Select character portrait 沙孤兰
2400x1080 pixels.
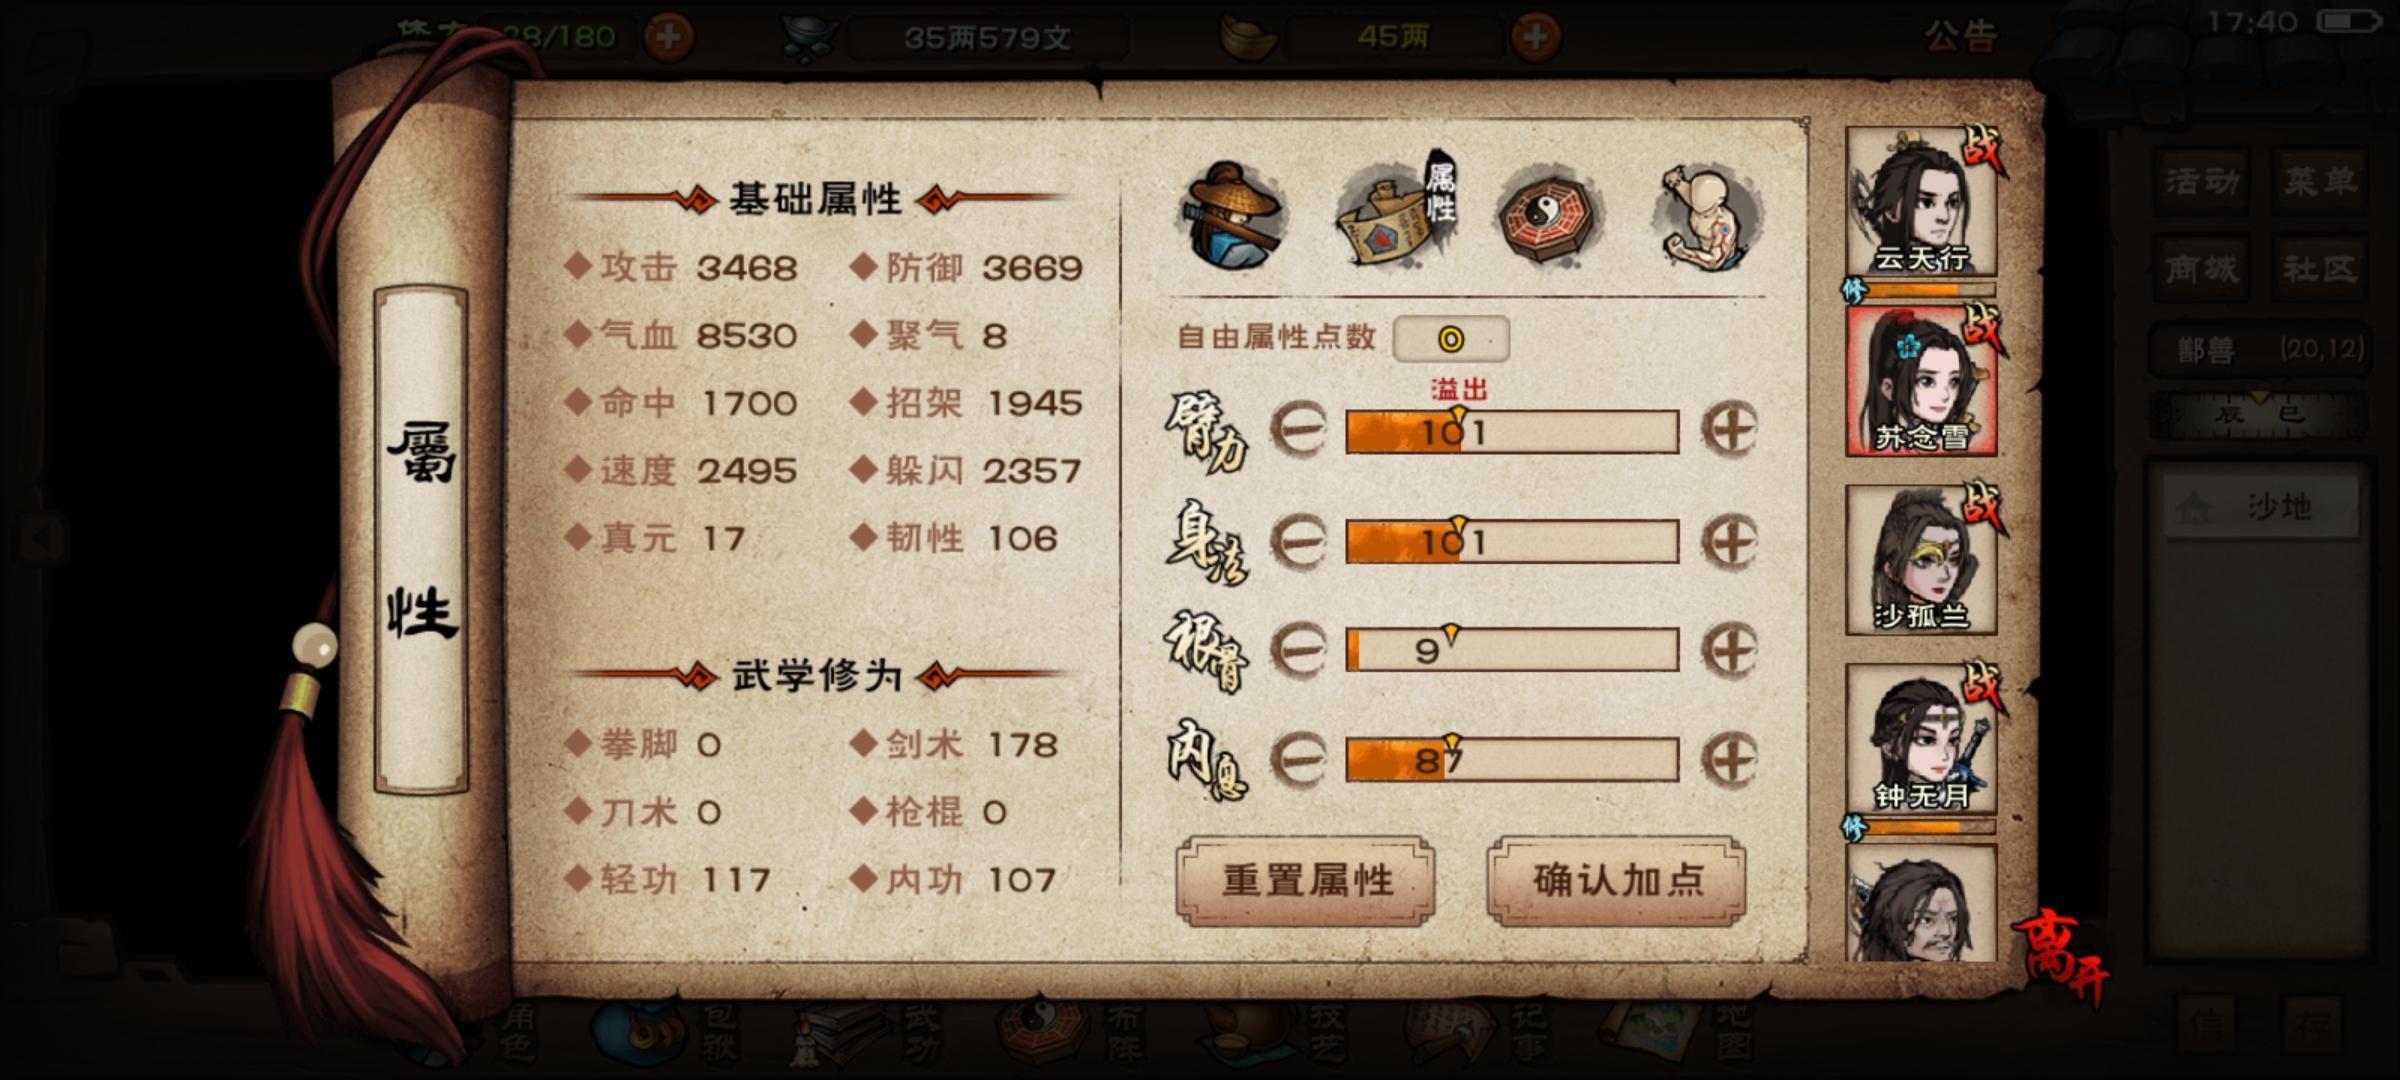click(x=1921, y=560)
